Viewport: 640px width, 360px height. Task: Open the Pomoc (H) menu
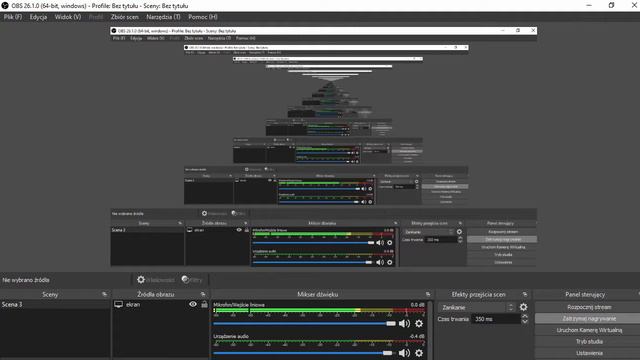click(x=202, y=17)
